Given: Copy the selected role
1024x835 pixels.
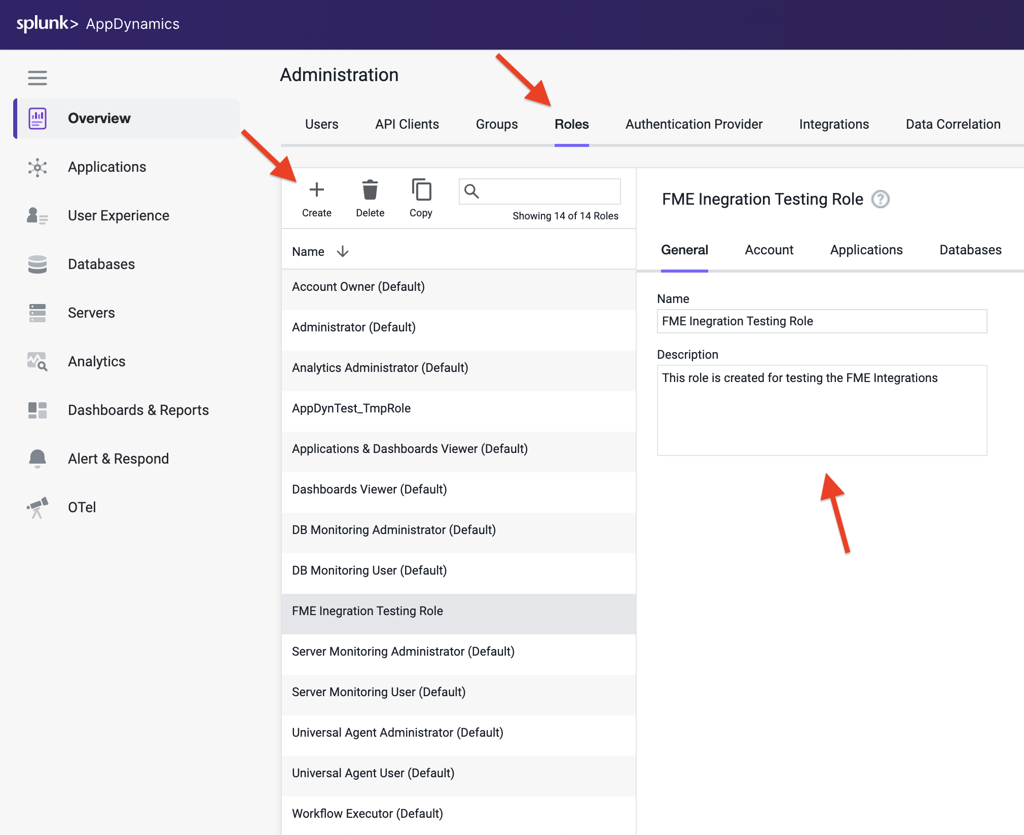Looking at the screenshot, I should [421, 190].
